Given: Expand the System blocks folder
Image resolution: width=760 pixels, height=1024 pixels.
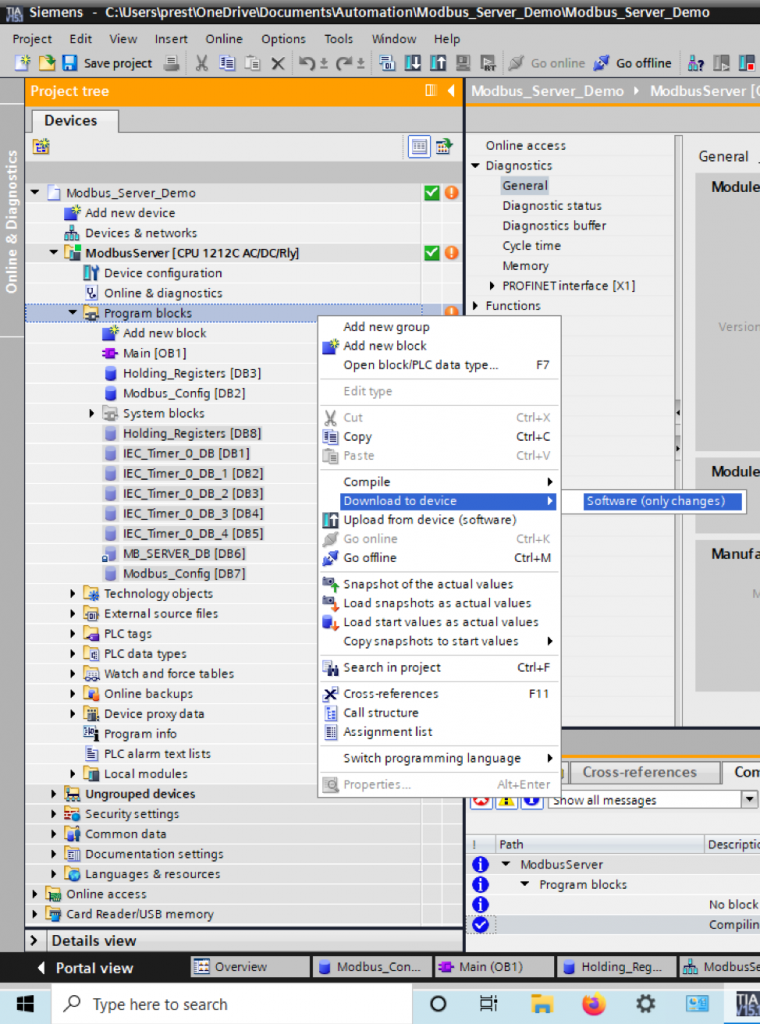Looking at the screenshot, I should point(92,413).
